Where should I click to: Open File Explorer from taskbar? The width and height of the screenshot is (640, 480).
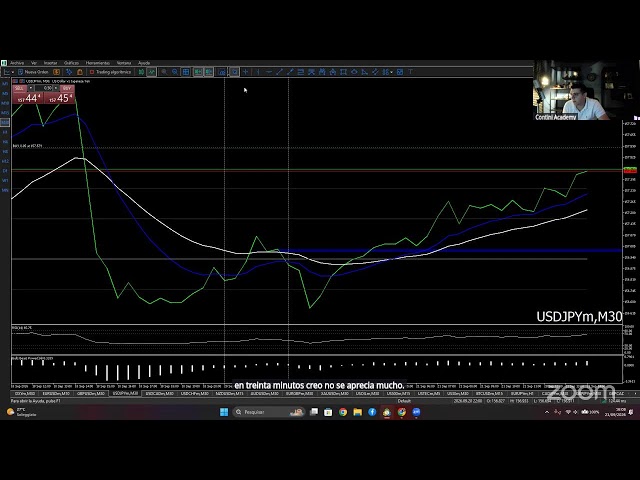click(x=358, y=412)
